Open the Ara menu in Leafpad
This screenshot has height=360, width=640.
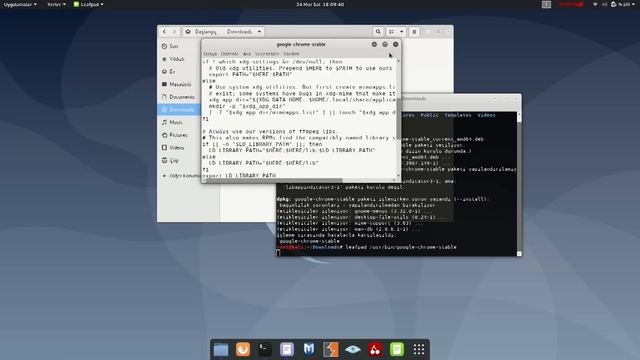(247, 53)
